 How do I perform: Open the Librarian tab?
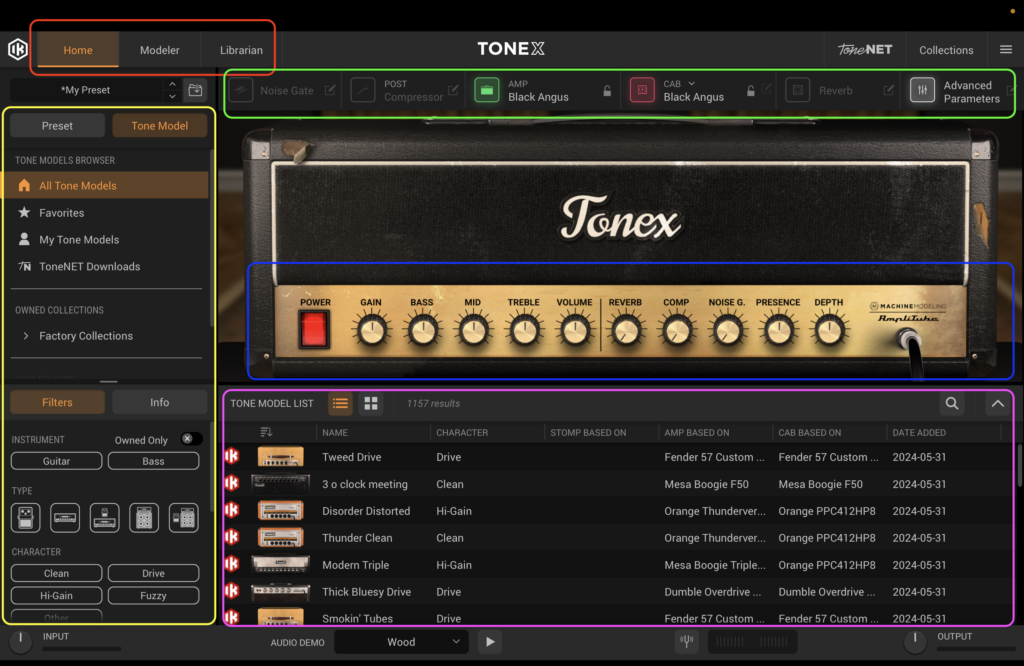(241, 50)
